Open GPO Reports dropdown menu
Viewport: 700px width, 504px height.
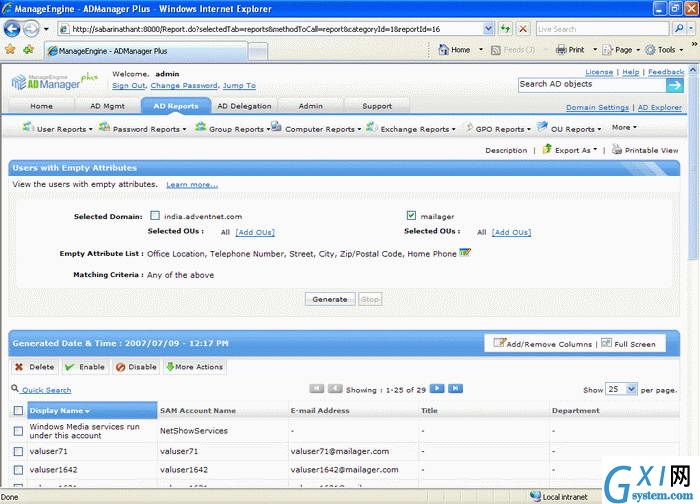498,129
